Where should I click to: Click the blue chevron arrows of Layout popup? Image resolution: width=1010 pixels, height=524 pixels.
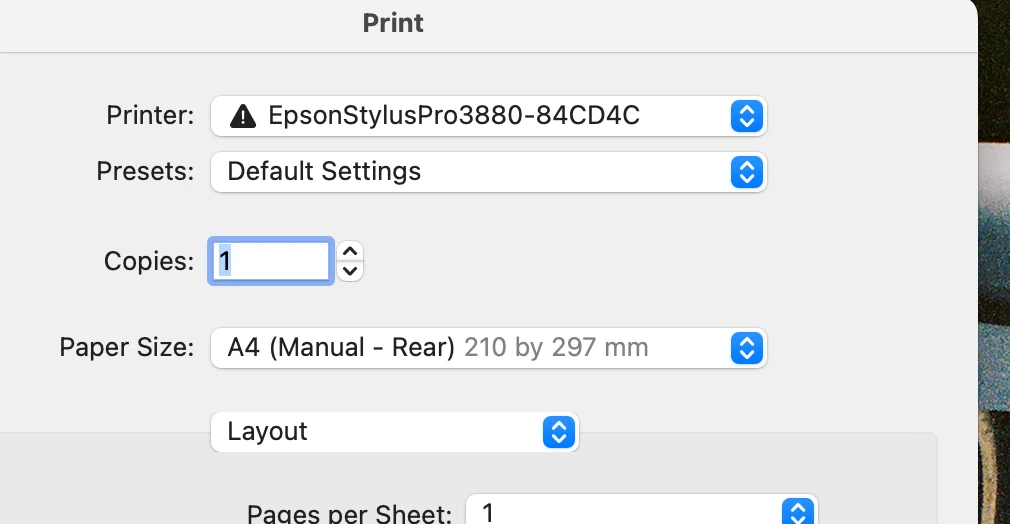(558, 432)
